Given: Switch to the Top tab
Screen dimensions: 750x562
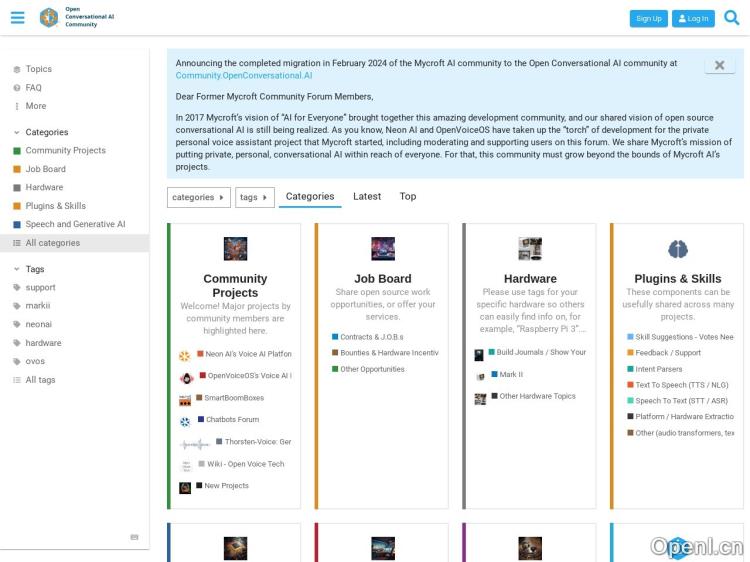Looking at the screenshot, I should point(408,196).
